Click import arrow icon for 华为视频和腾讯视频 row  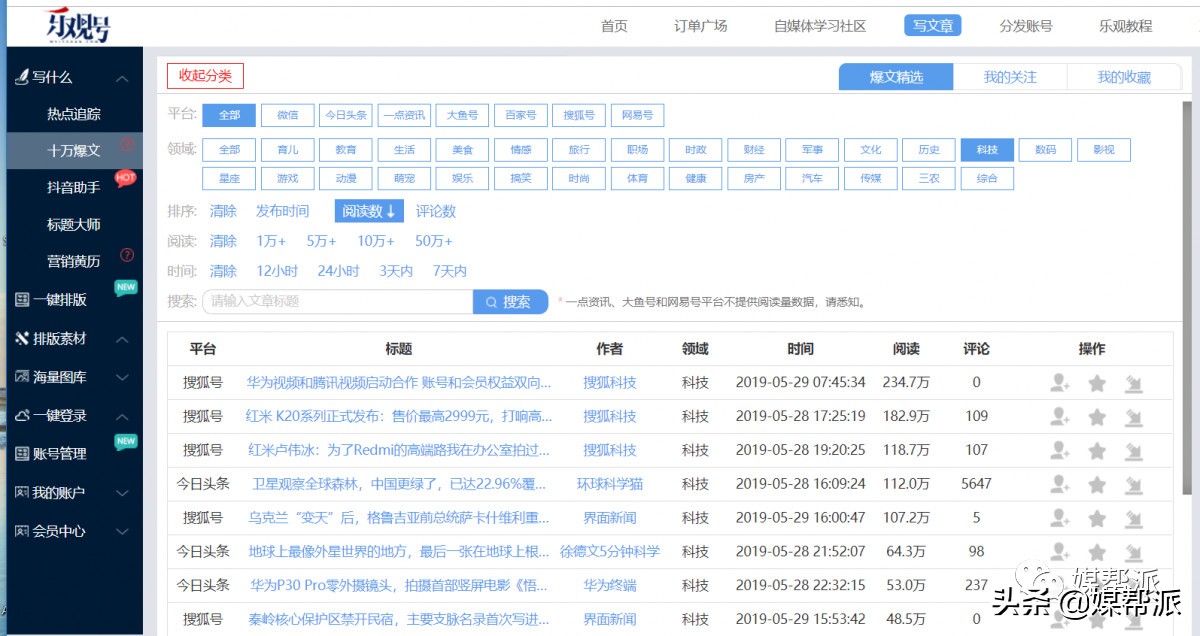click(1133, 382)
